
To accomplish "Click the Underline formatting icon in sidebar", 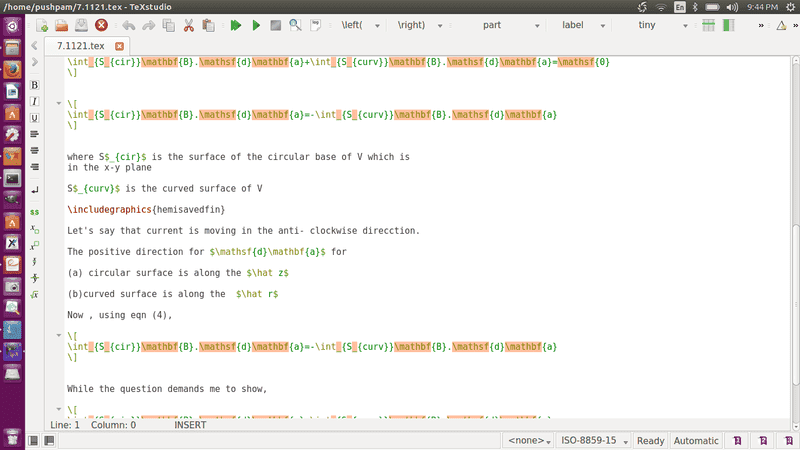I will [x=35, y=118].
